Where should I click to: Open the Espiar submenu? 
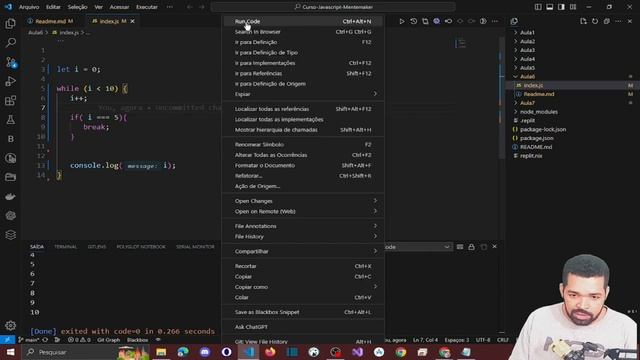click(302, 94)
